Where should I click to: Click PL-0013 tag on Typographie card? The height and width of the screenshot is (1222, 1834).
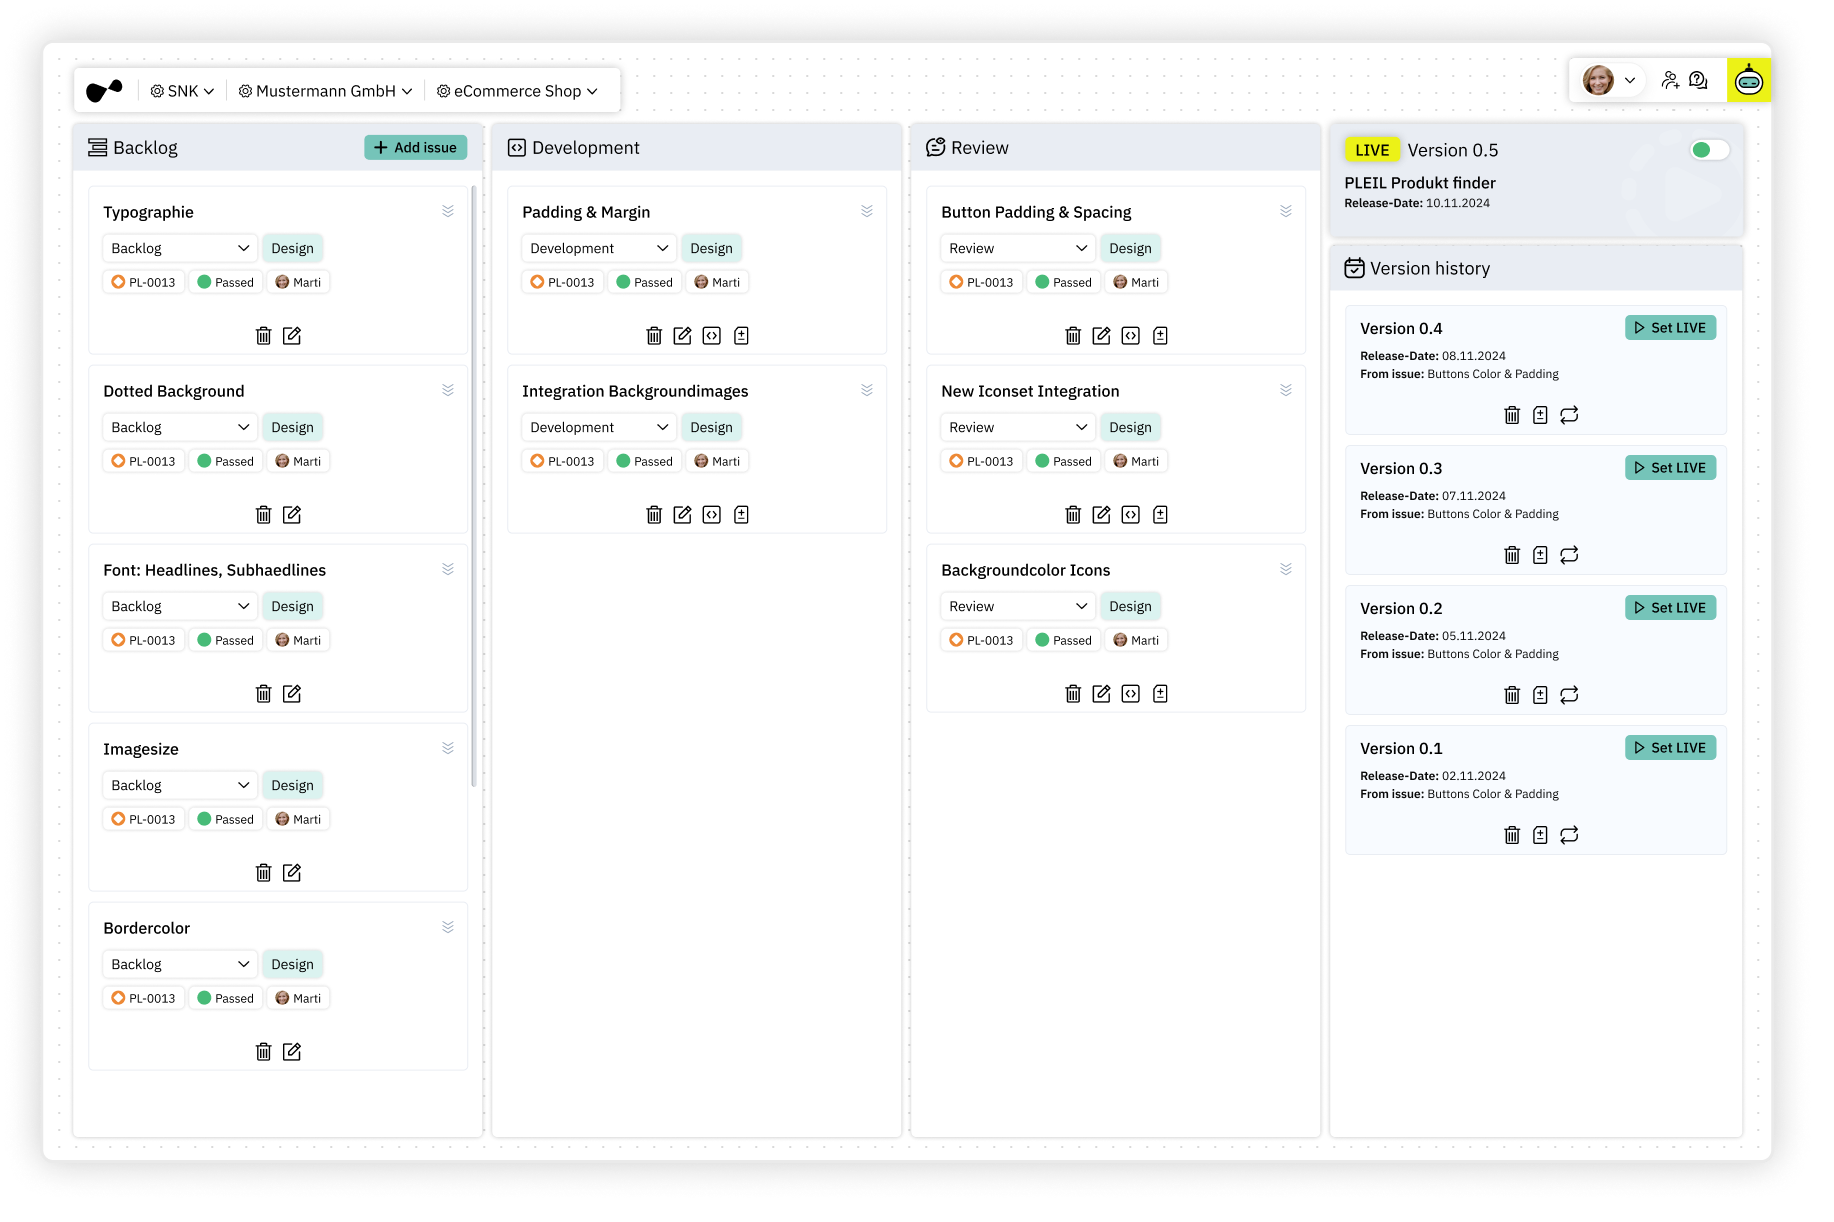[x=144, y=282]
